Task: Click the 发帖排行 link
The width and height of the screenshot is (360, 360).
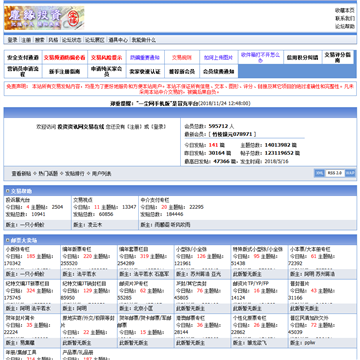Action: [75, 173]
